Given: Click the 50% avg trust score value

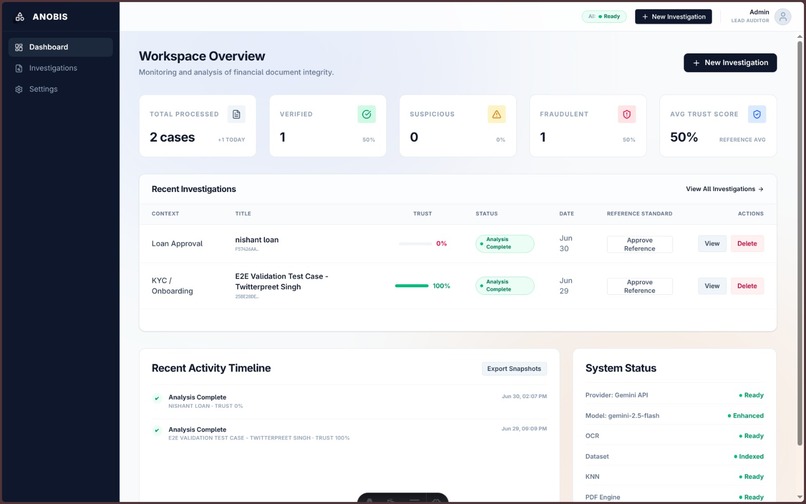Looking at the screenshot, I should point(684,137).
